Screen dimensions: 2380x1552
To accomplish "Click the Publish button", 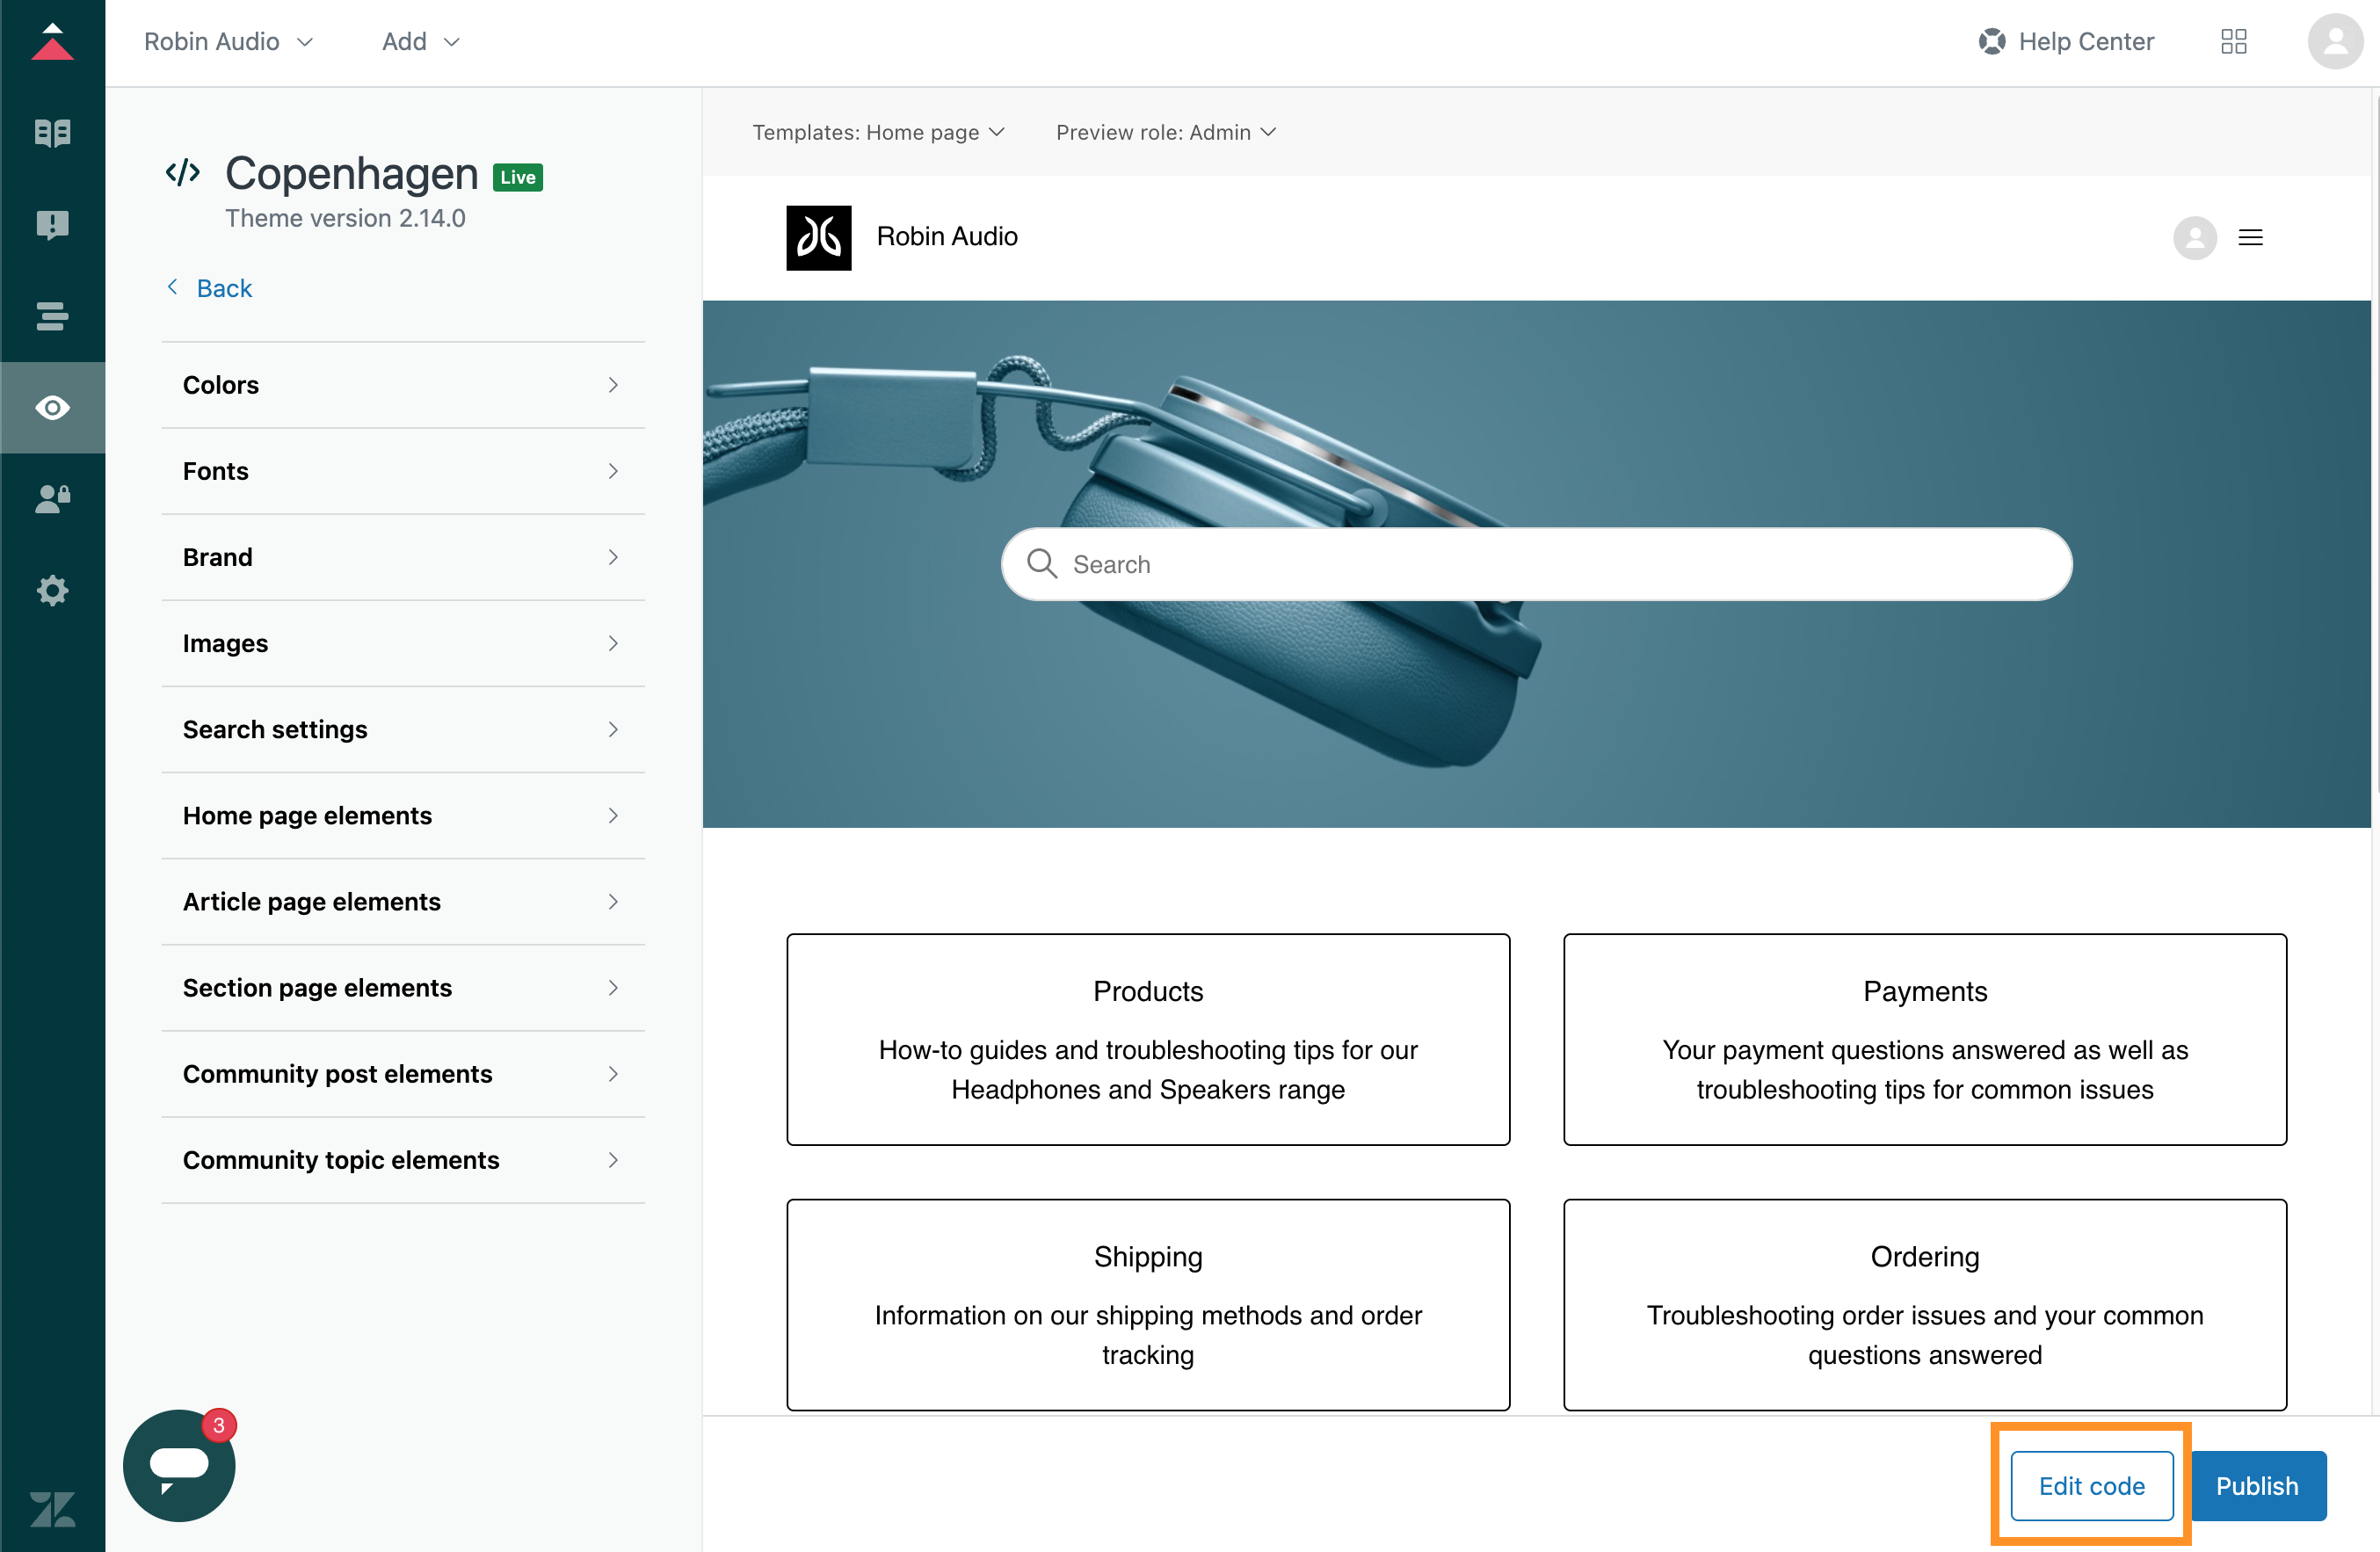I will 2257,1485.
